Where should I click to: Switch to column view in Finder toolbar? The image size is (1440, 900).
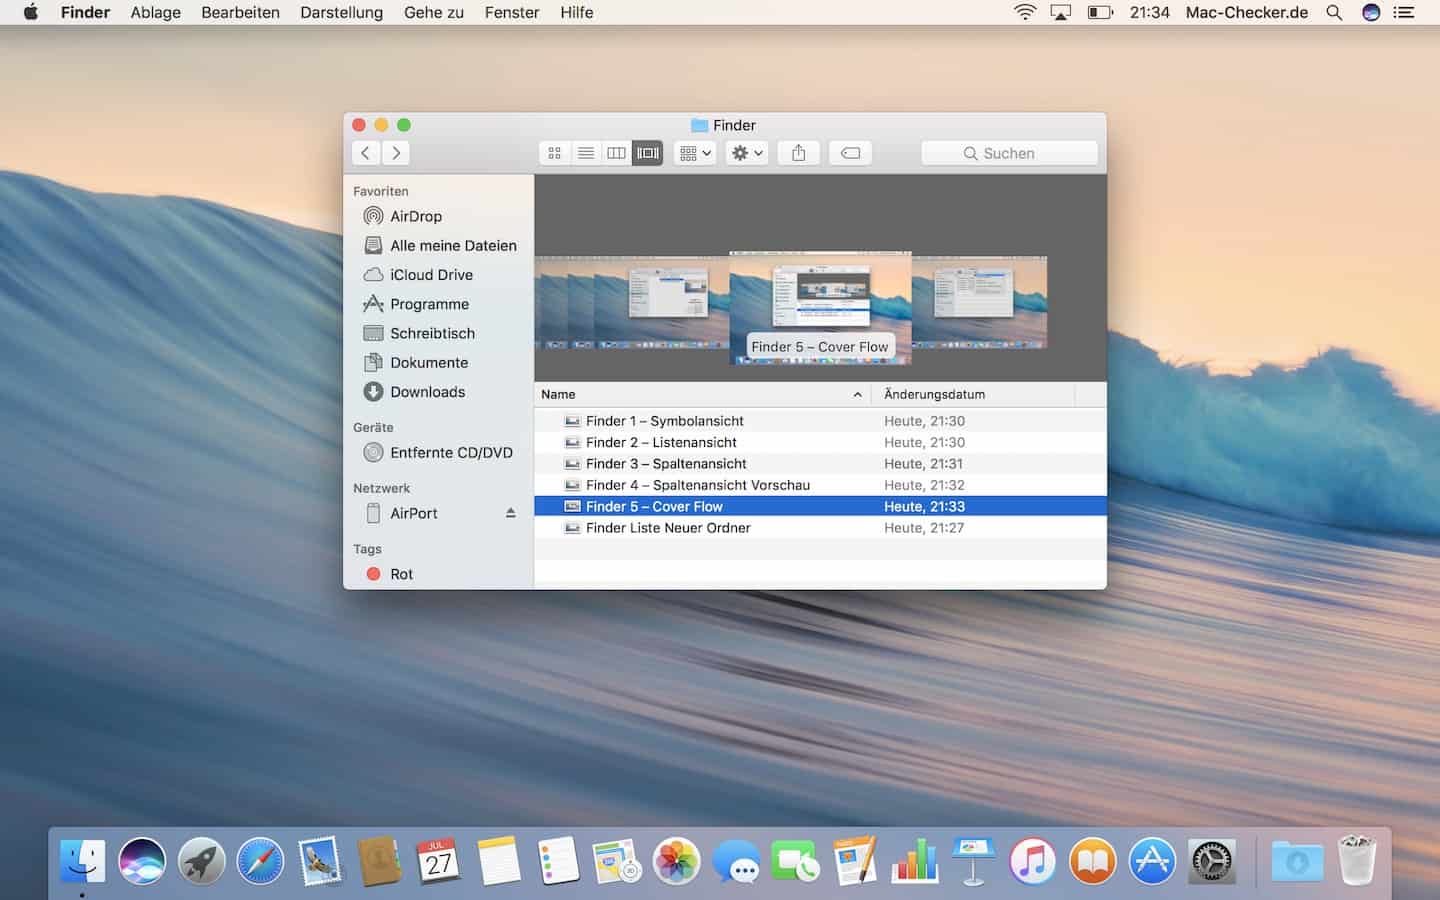[617, 153]
